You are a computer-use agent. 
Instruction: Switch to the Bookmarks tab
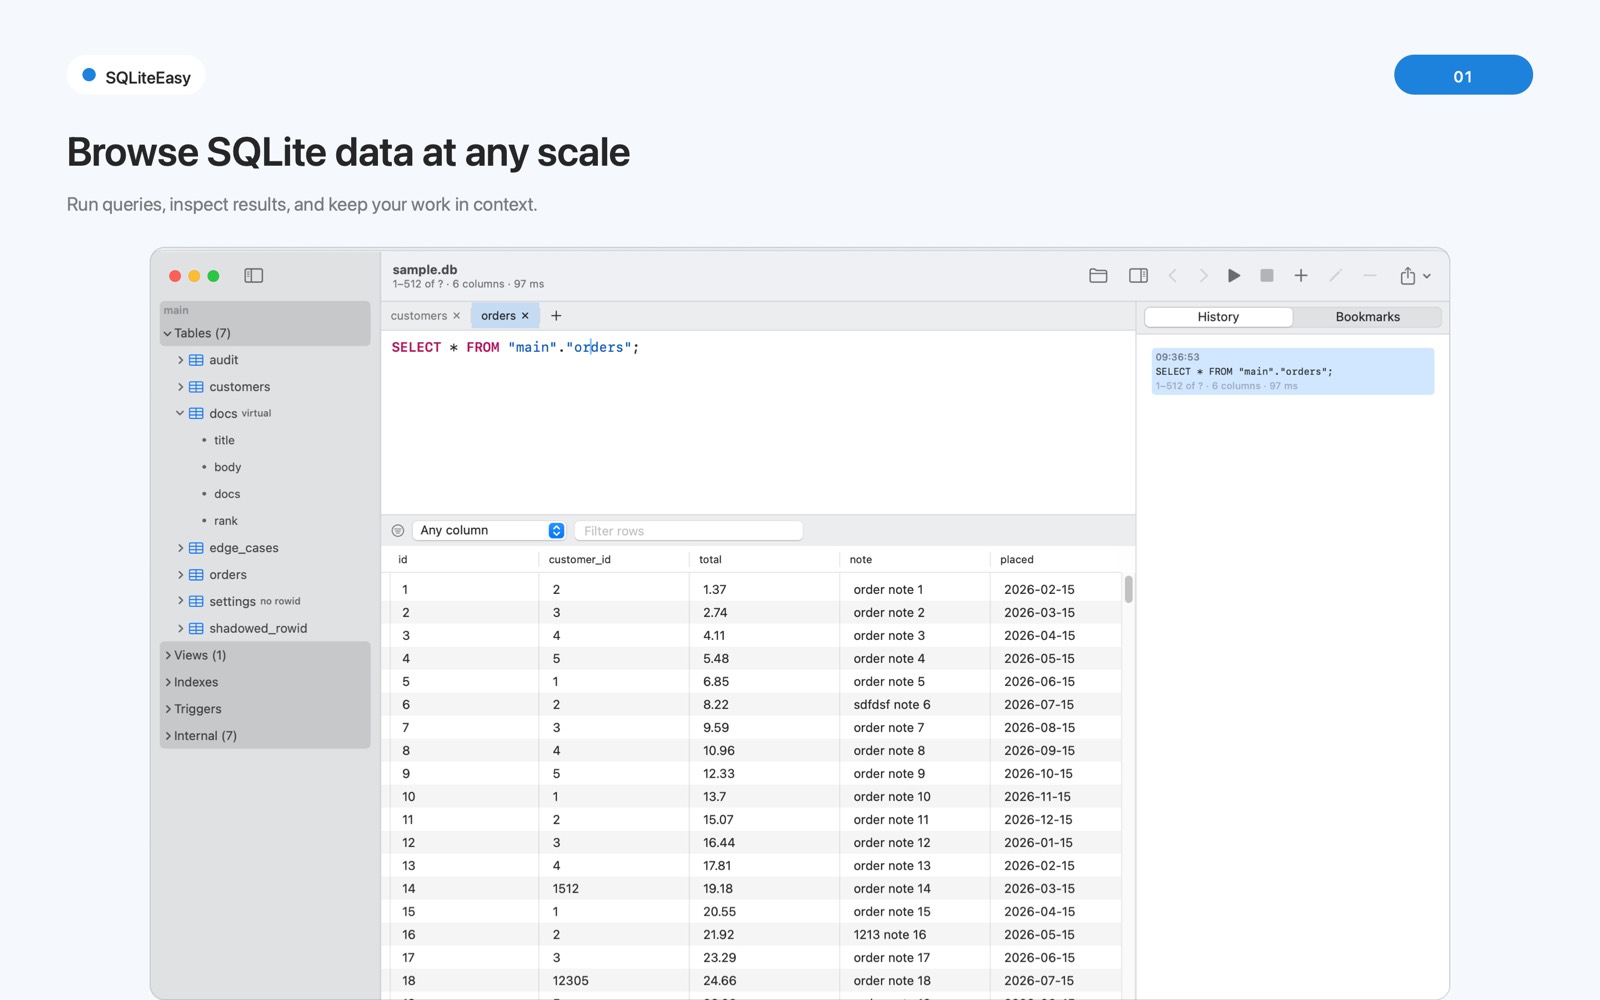1367,317
